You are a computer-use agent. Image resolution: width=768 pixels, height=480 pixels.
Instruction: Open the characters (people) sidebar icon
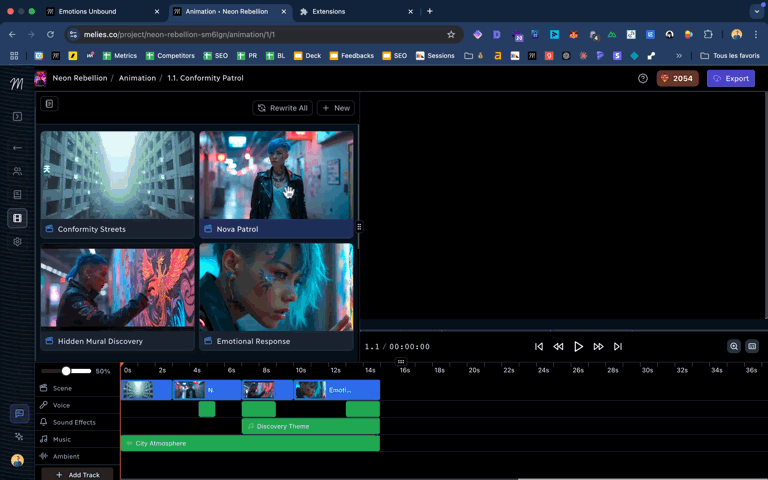17,171
